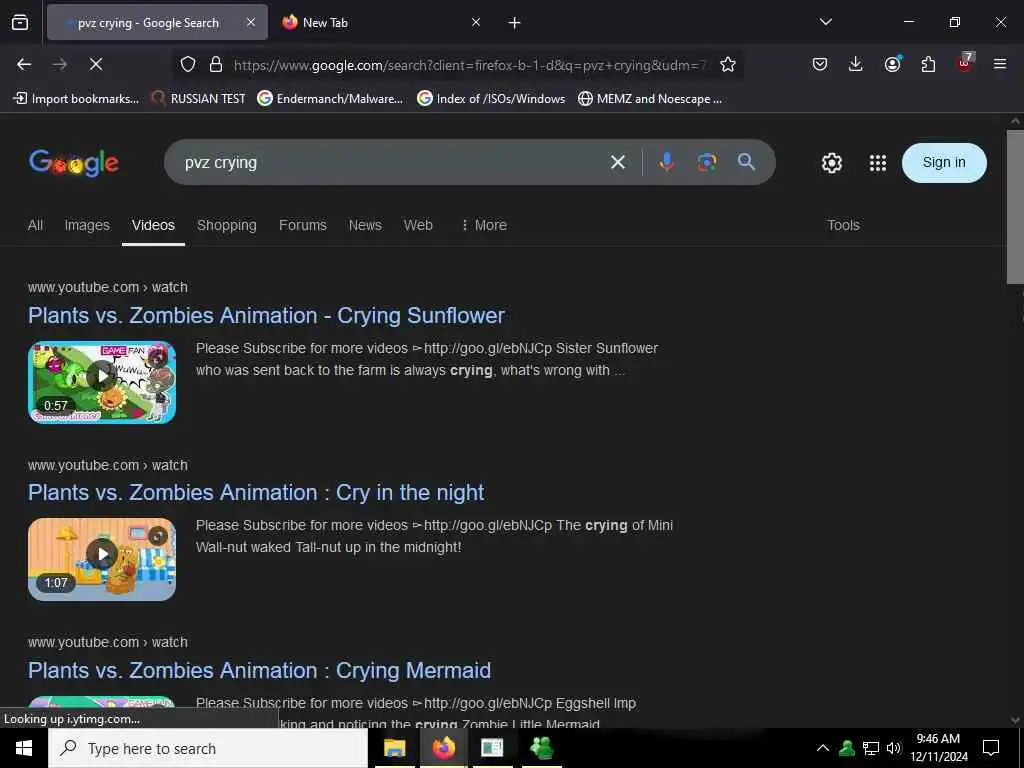Open the network icon in tray
Image resolution: width=1024 pixels, height=768 pixels.
(x=871, y=748)
